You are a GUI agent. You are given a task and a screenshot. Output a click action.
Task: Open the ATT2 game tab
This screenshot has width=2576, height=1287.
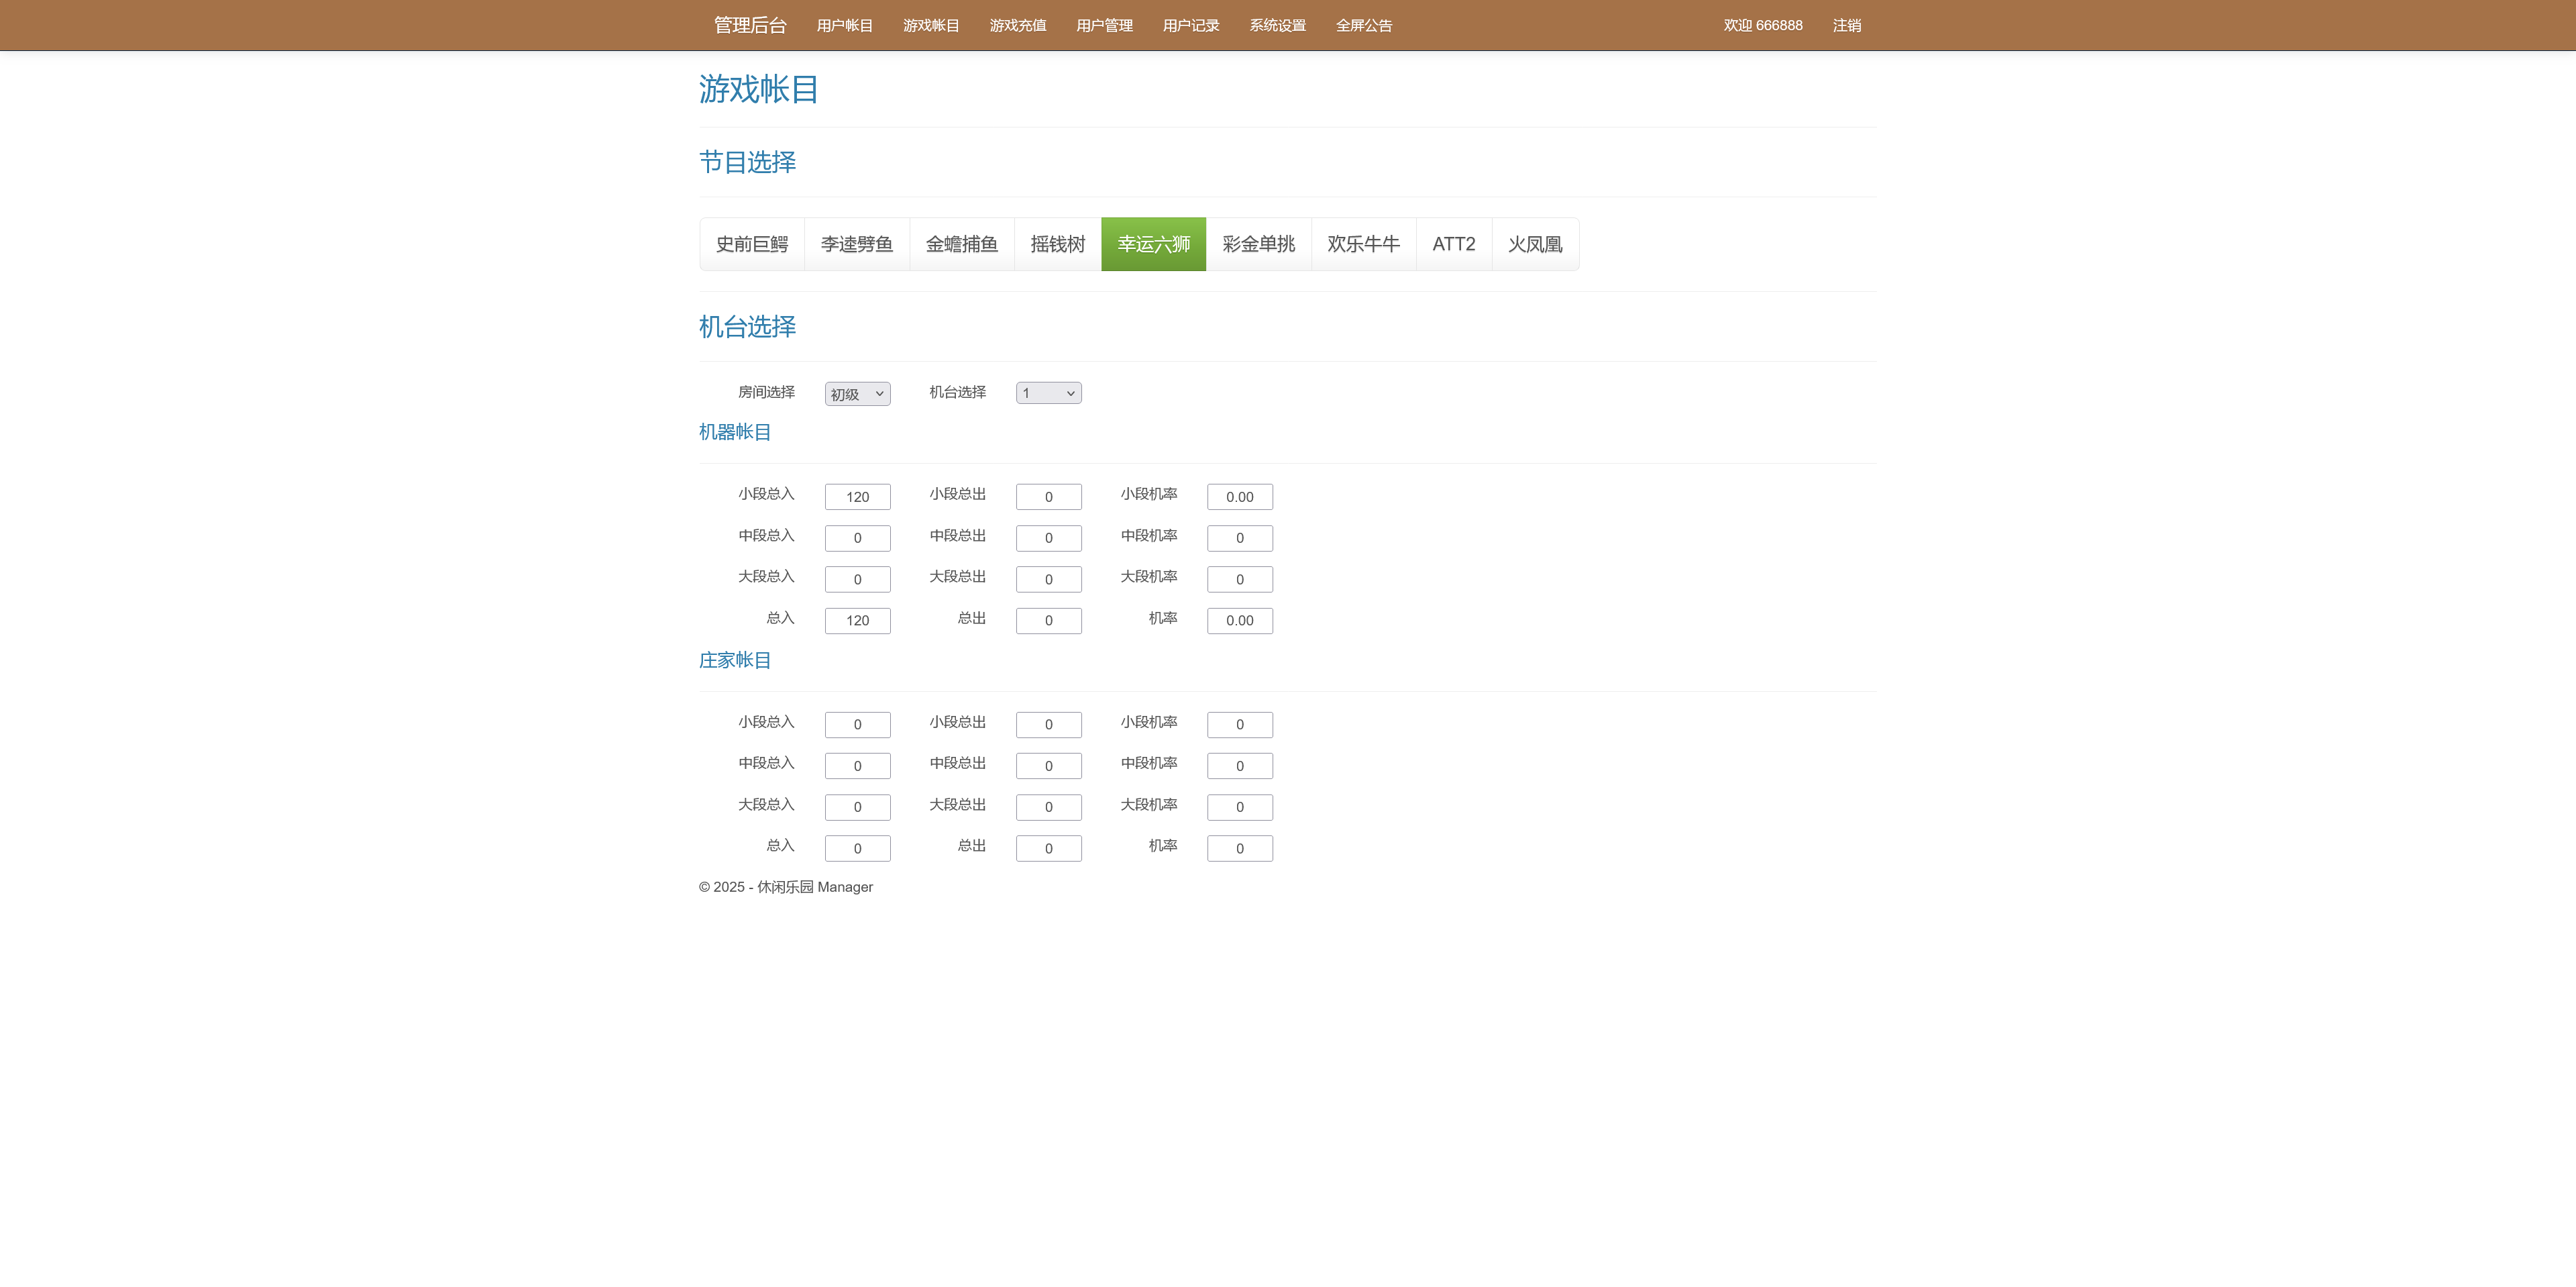click(1453, 243)
